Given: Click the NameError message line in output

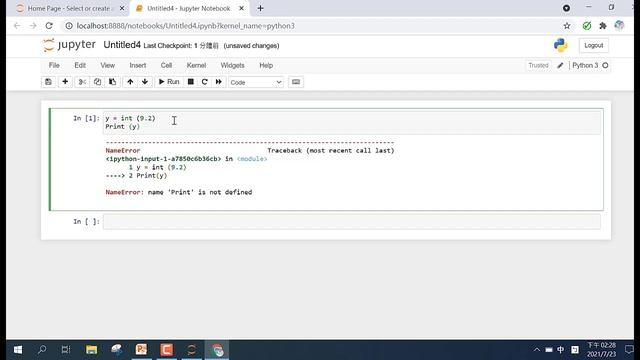Looking at the screenshot, I should pyautogui.click(x=179, y=192).
